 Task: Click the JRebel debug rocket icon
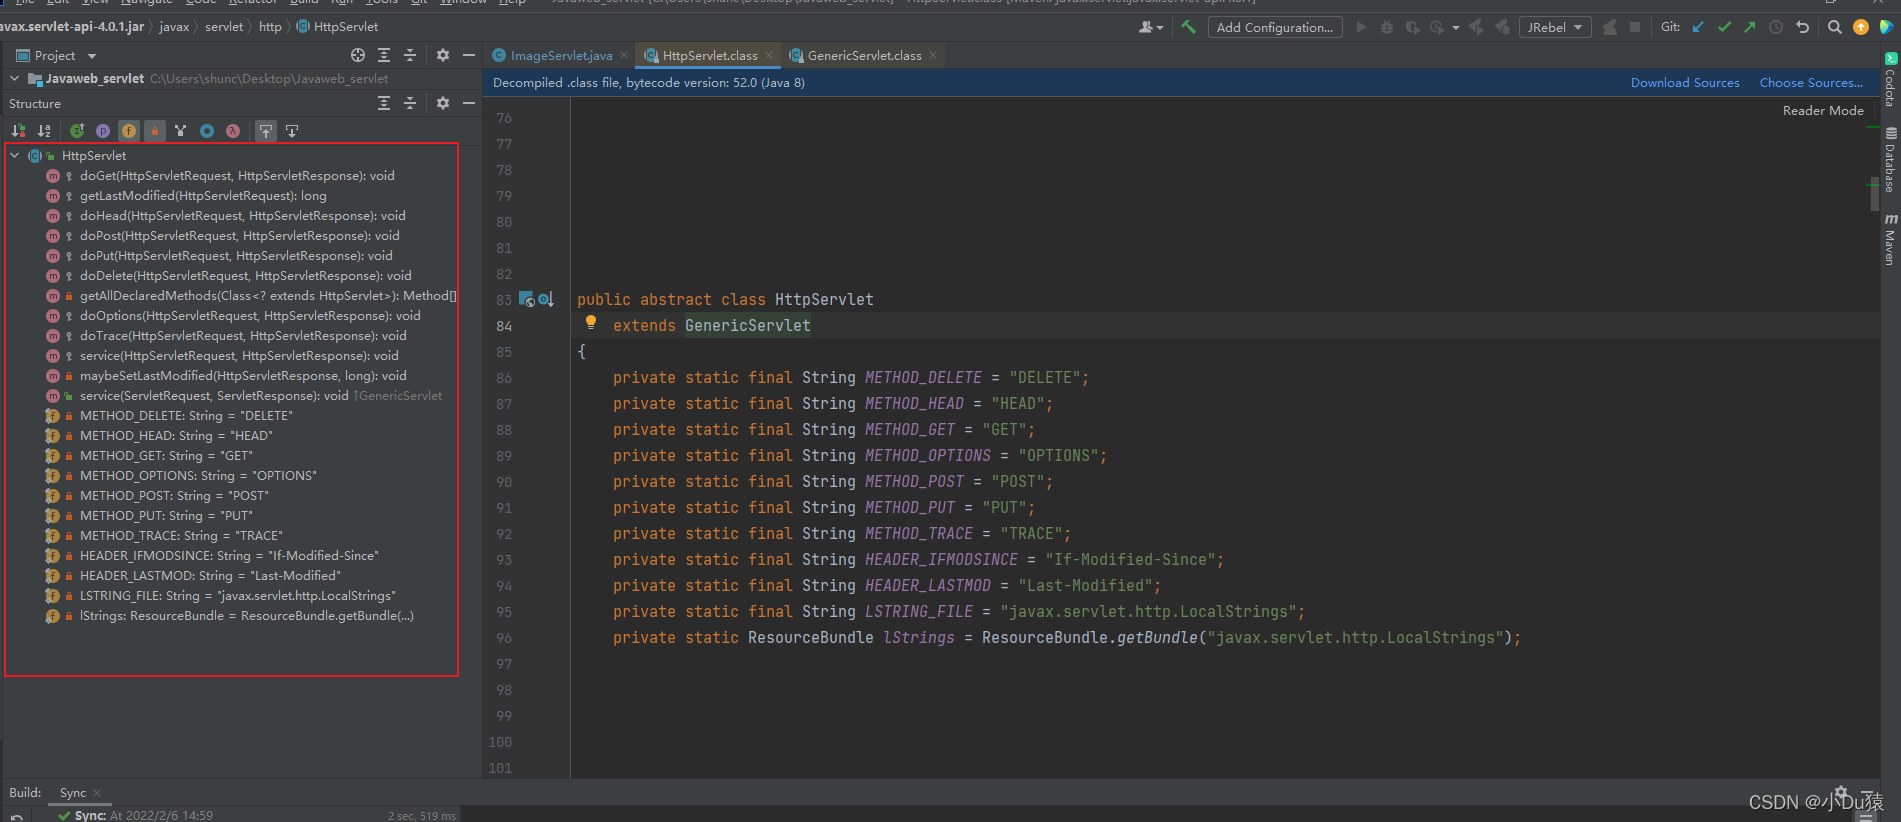[x=1502, y=27]
